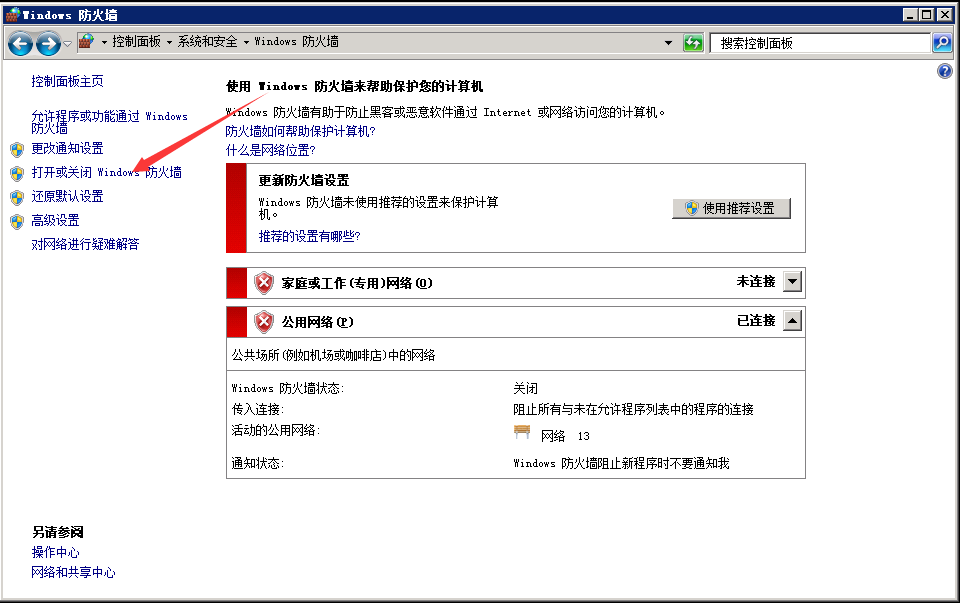This screenshot has width=960, height=603.
Task: Click 公用网络(P) heading
Action: point(318,322)
